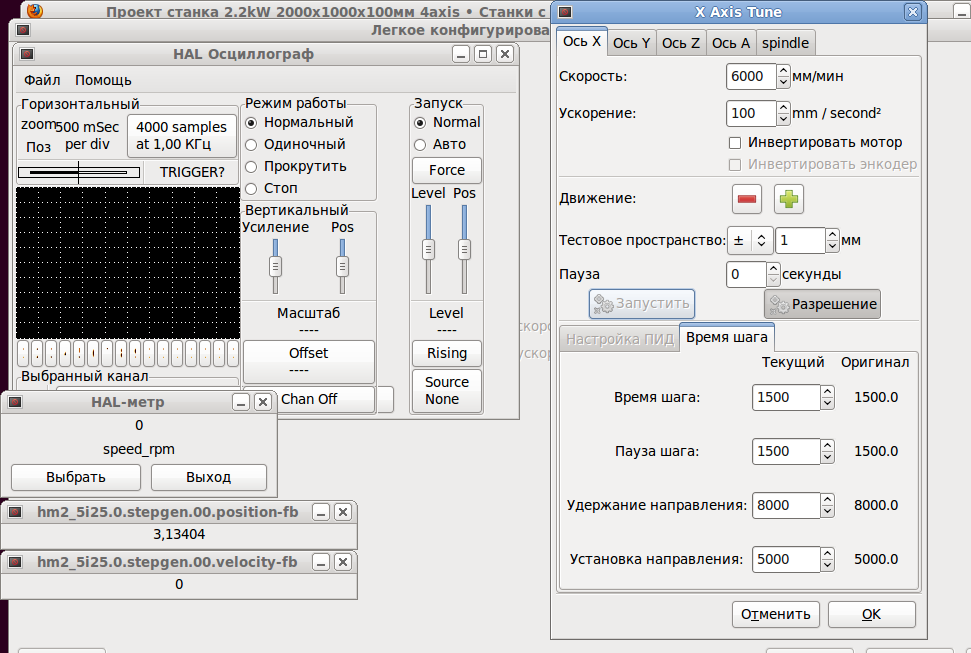
Task: Open the Настройка ПИД tab
Action: pyautogui.click(x=619, y=339)
